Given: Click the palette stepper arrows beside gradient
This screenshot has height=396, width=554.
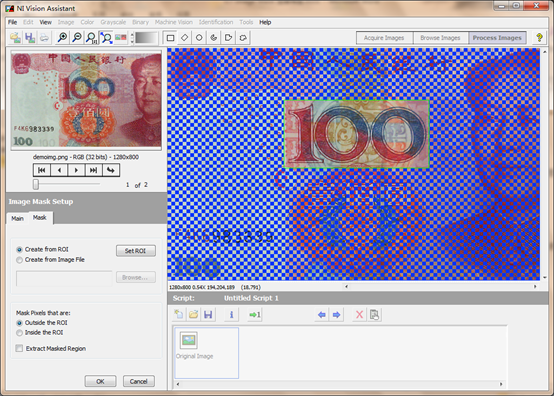Looking at the screenshot, I should click(132, 38).
